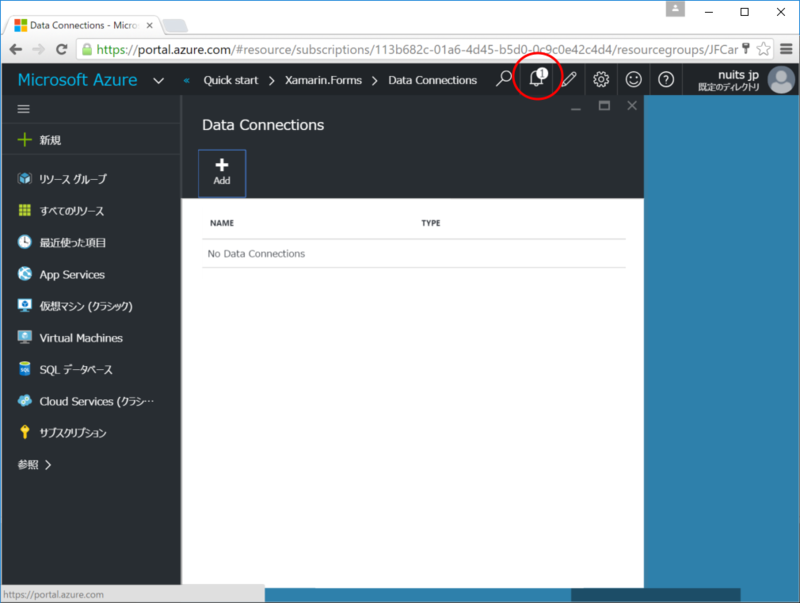The height and width of the screenshot is (603, 800).
Task: Open the help question mark icon
Action: [666, 79]
